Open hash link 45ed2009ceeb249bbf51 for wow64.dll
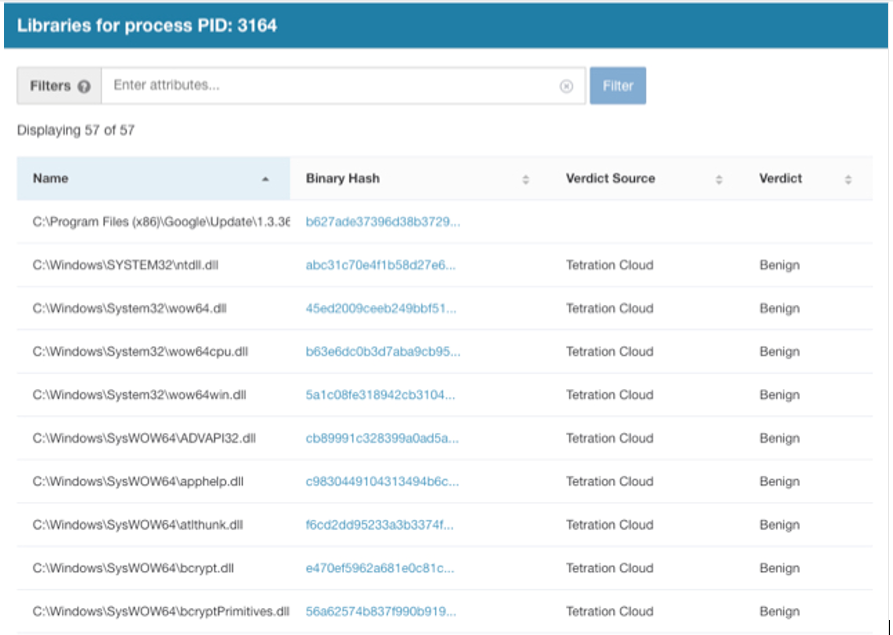893x635 pixels. (380, 308)
